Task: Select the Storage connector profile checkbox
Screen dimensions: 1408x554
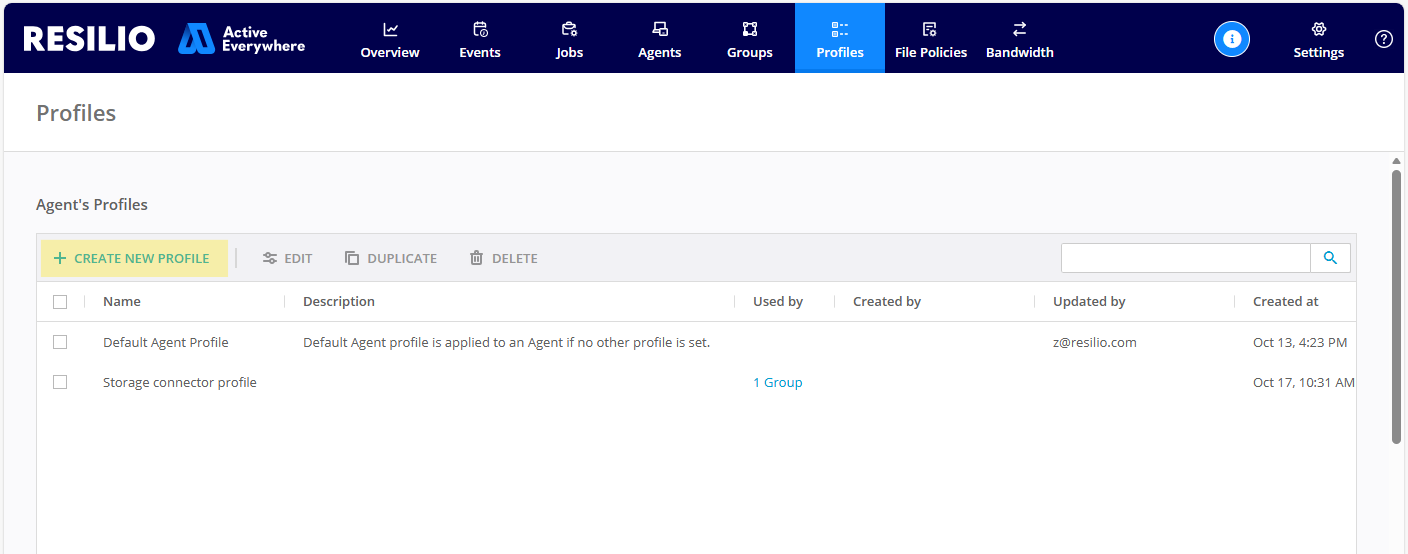Action: 60,382
